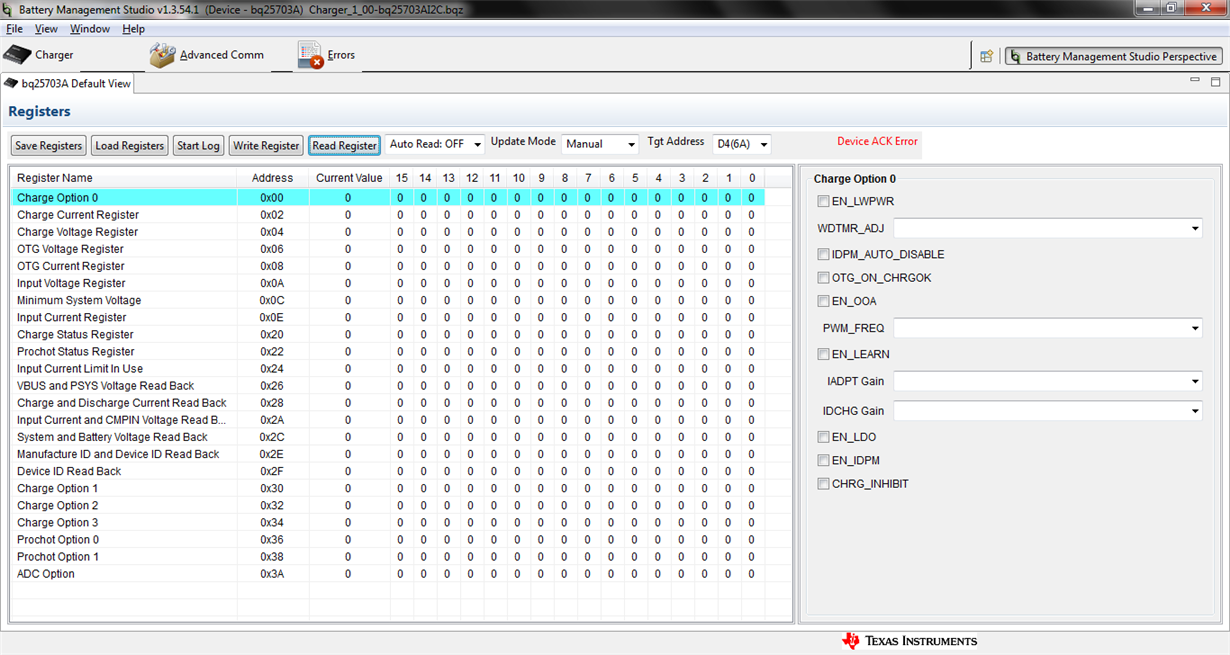Select the OTG Current Register row
Screen dimensions: 1230x655
pos(388,266)
